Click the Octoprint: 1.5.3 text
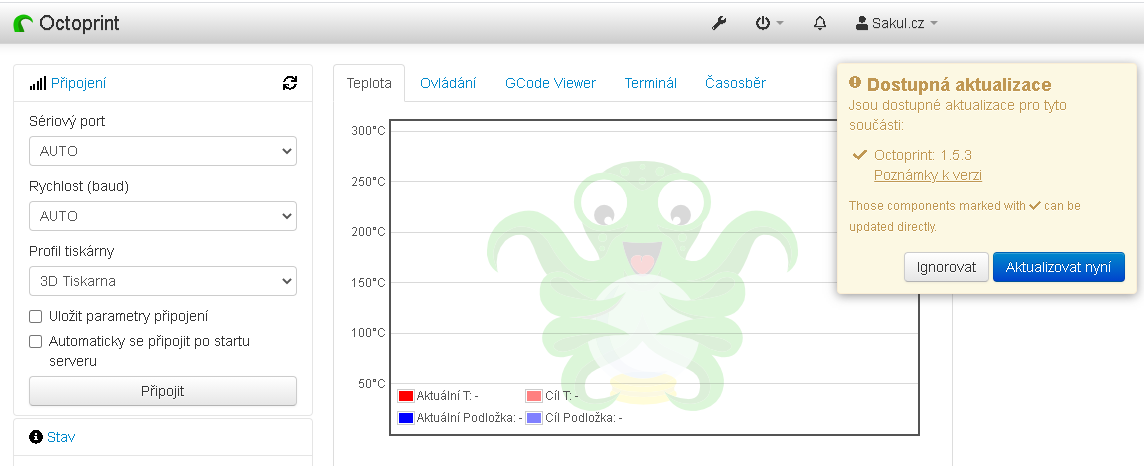This screenshot has width=1144, height=466. (x=923, y=155)
